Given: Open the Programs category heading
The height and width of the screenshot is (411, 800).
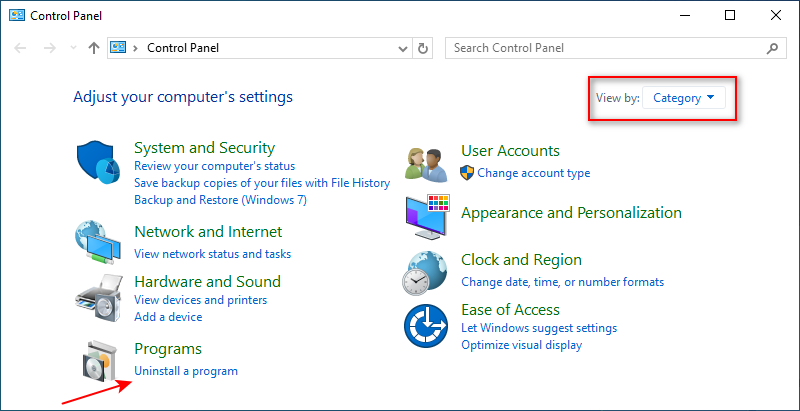Looking at the screenshot, I should pyautogui.click(x=168, y=349).
